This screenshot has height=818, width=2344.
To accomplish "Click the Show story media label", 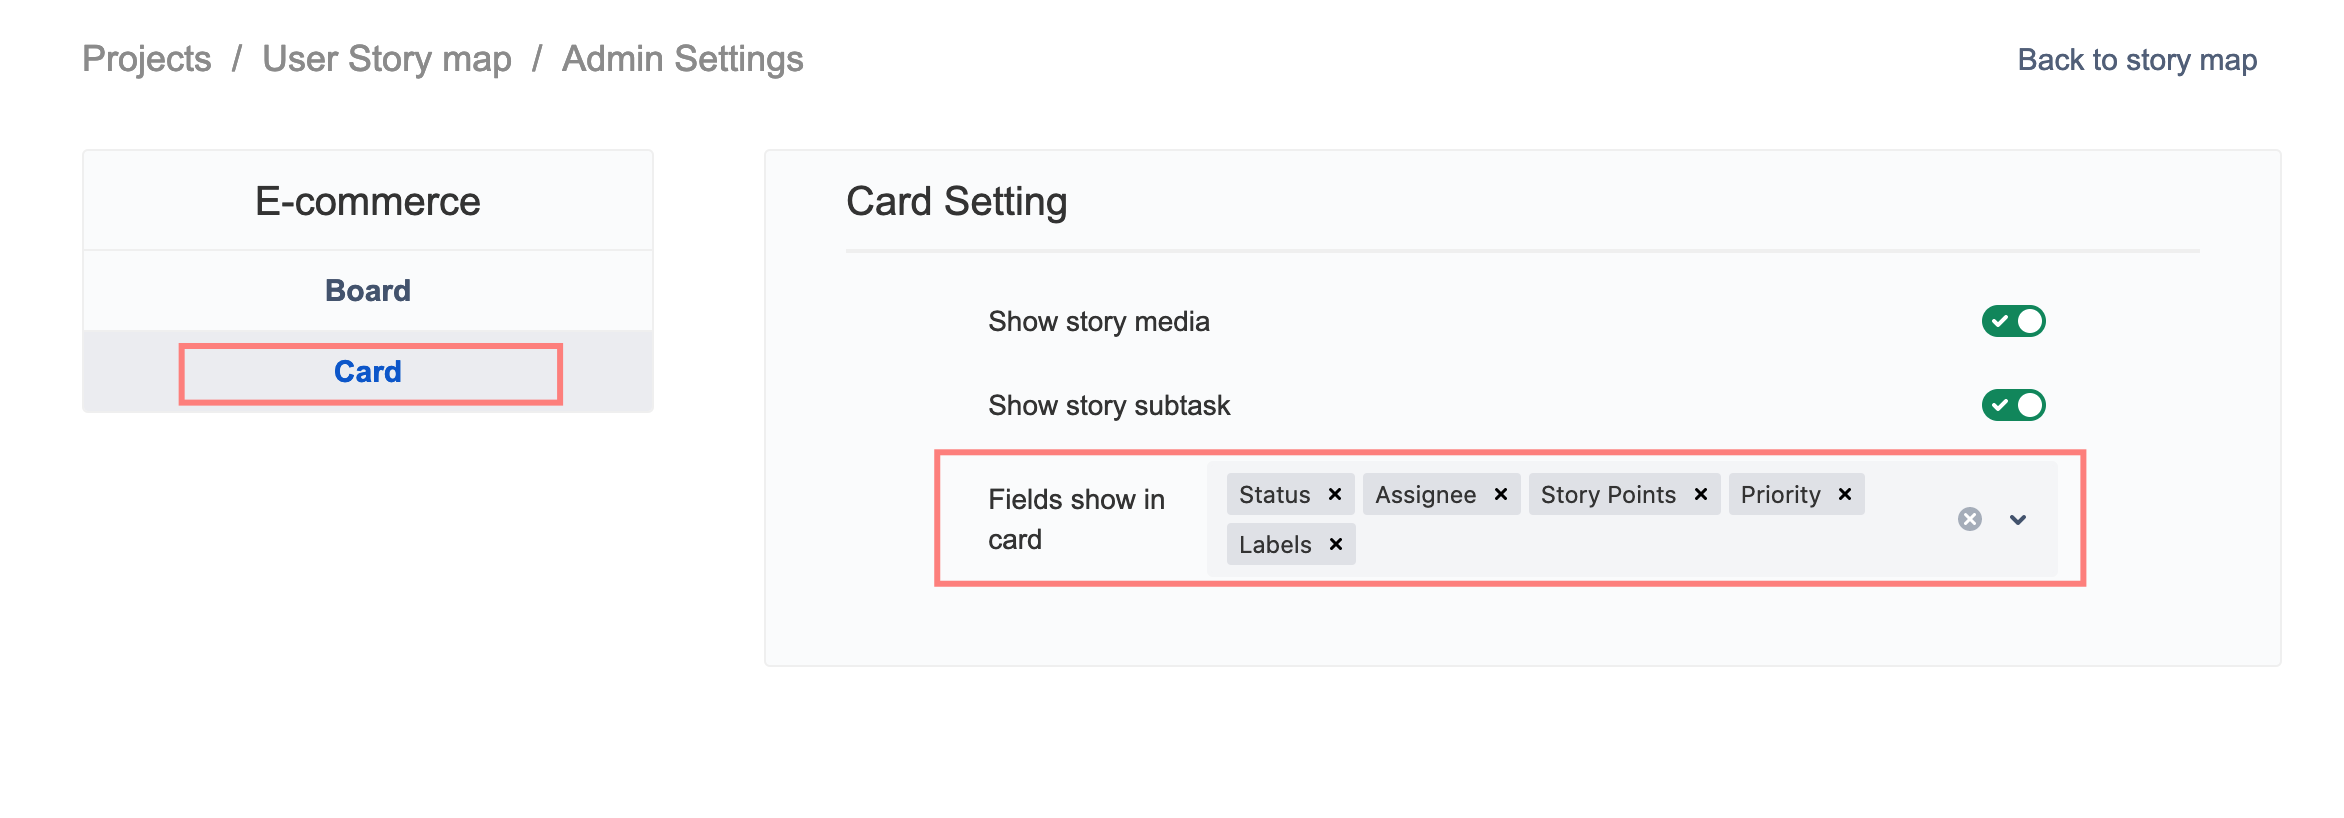I will [x=1099, y=322].
